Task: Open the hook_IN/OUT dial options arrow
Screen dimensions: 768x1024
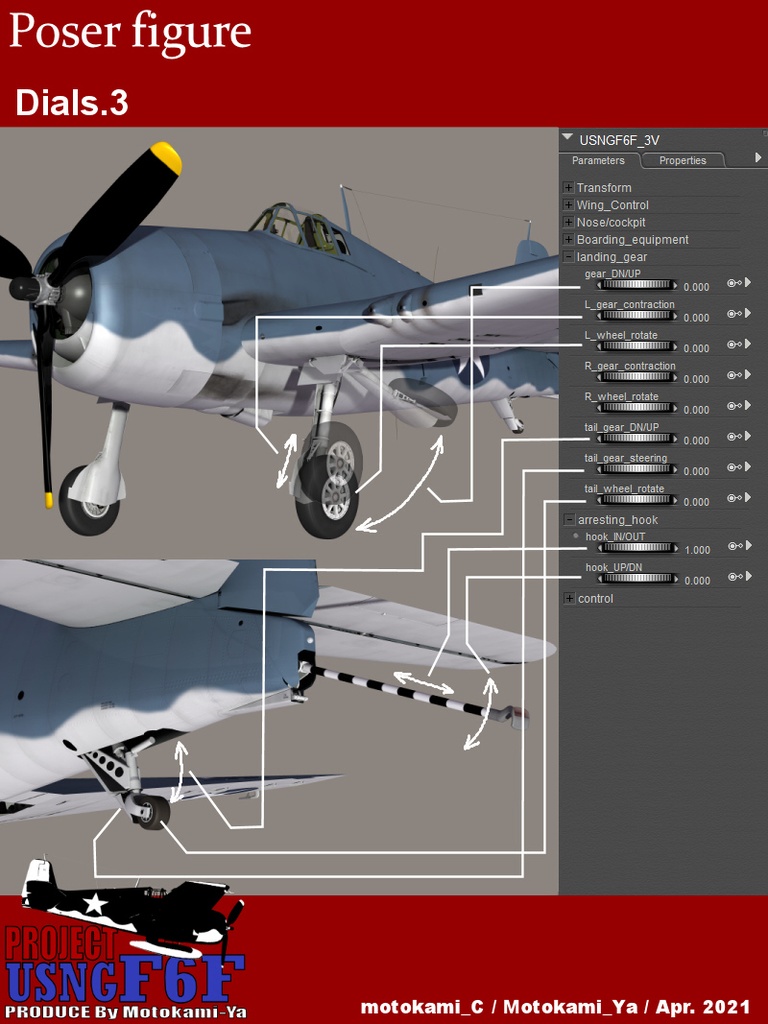Action: (748, 546)
